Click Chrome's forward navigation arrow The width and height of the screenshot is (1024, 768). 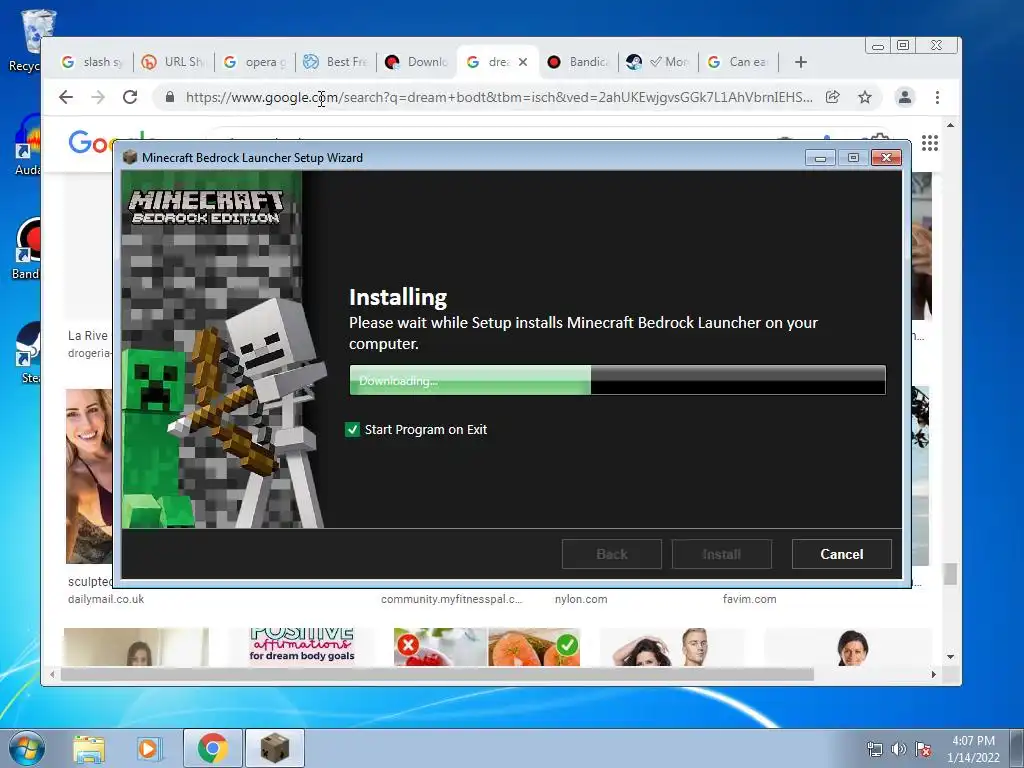(x=98, y=97)
